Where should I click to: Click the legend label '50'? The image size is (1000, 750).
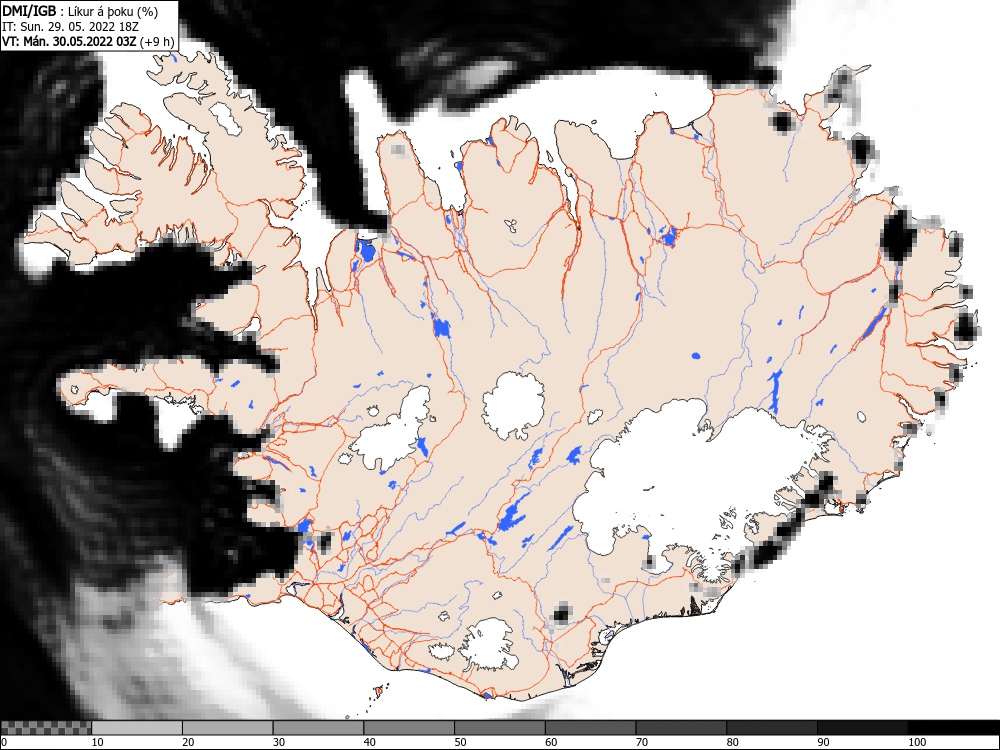[460, 742]
